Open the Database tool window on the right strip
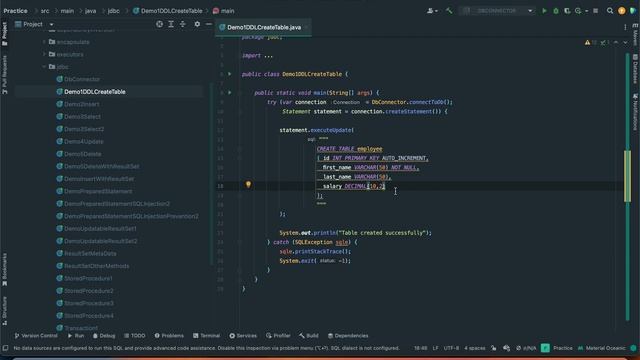 click(x=636, y=68)
